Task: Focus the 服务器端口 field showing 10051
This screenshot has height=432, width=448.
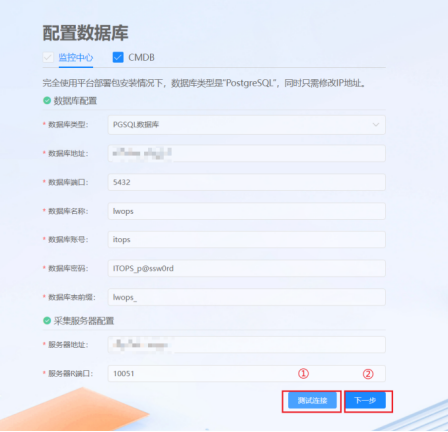Action: pos(247,373)
